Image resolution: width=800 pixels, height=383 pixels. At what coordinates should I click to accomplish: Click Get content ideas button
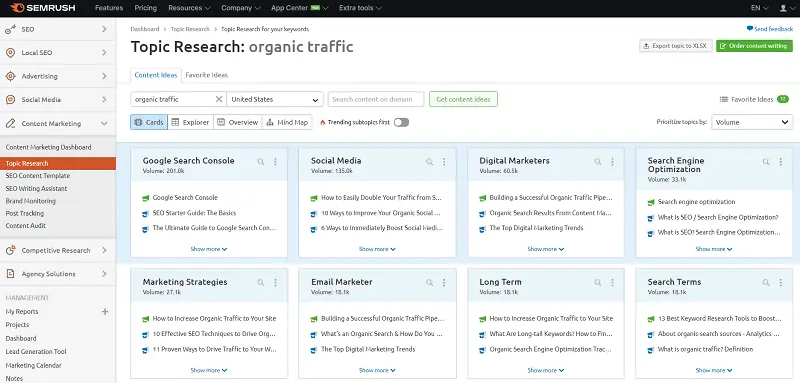pos(463,99)
